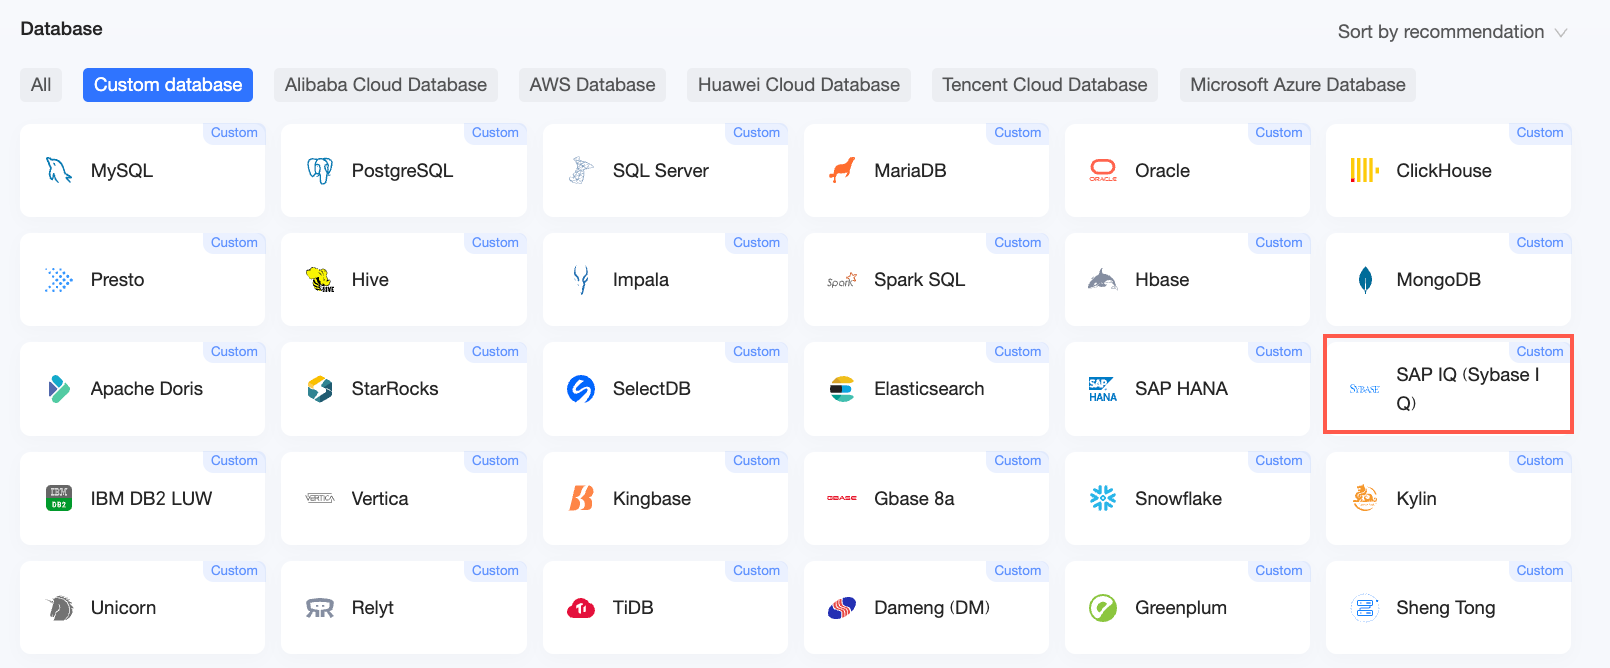This screenshot has height=668, width=1610.
Task: Open the IBM DB2 LUW label
Action: coord(151,498)
